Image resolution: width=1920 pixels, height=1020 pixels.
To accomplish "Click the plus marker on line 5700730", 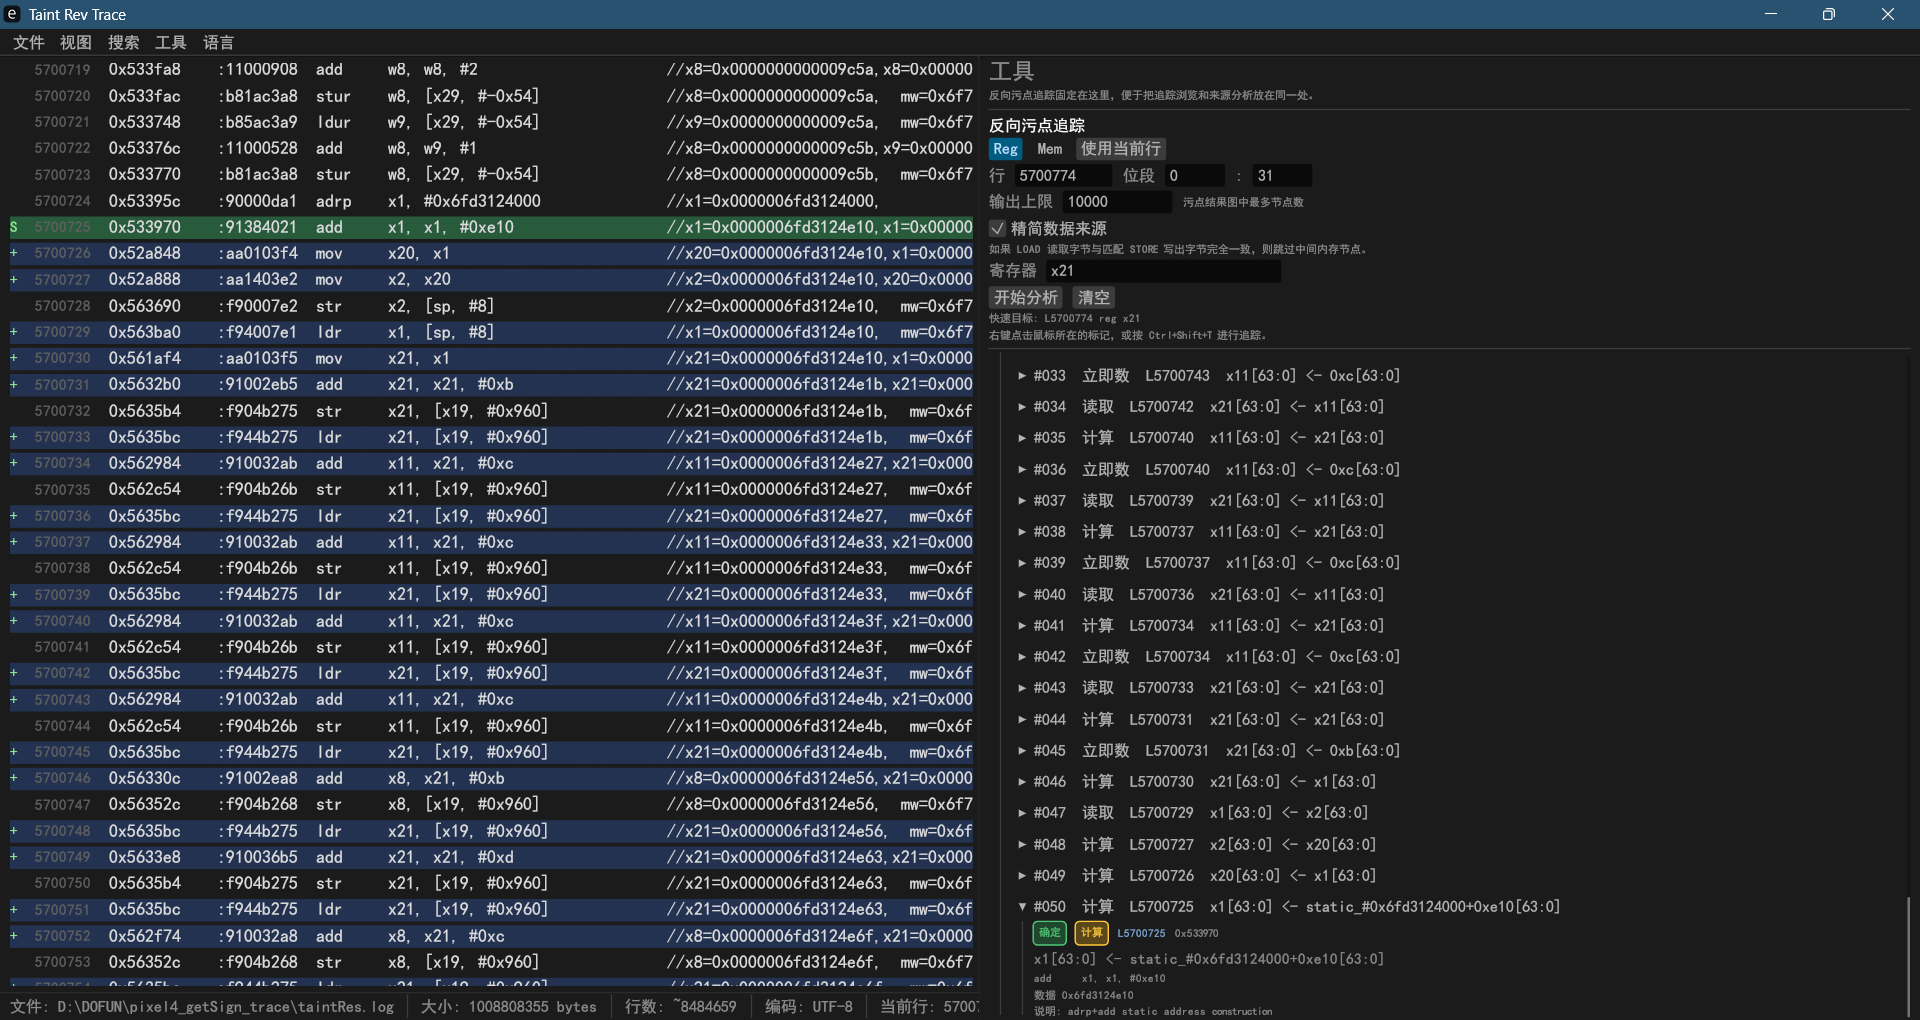I will [x=14, y=358].
